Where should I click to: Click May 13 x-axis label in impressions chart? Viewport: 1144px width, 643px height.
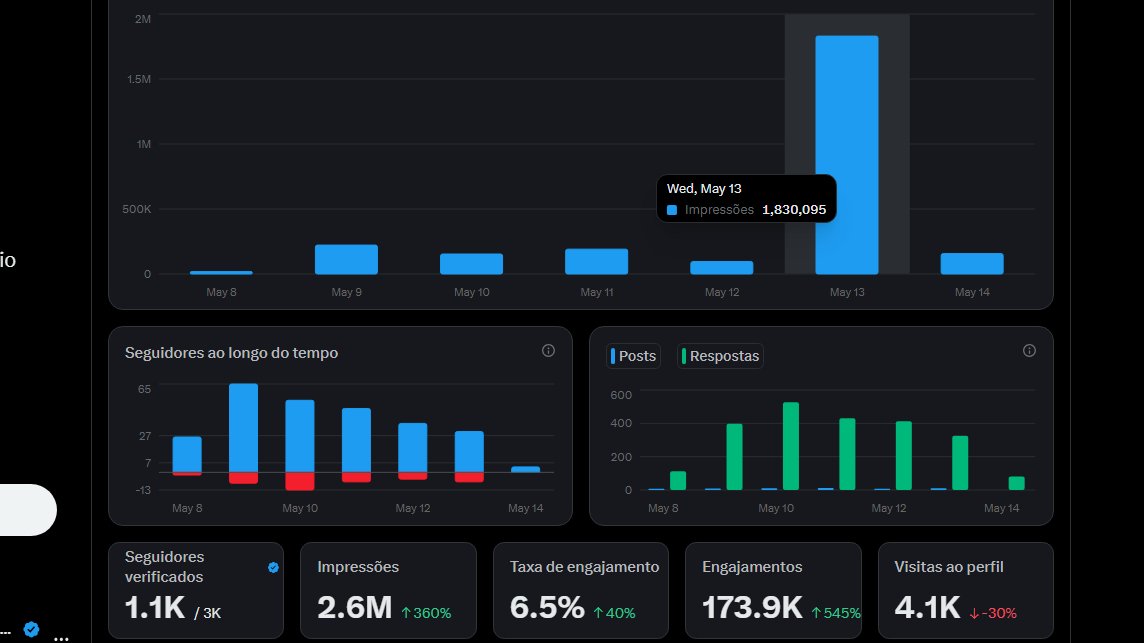[x=847, y=292]
